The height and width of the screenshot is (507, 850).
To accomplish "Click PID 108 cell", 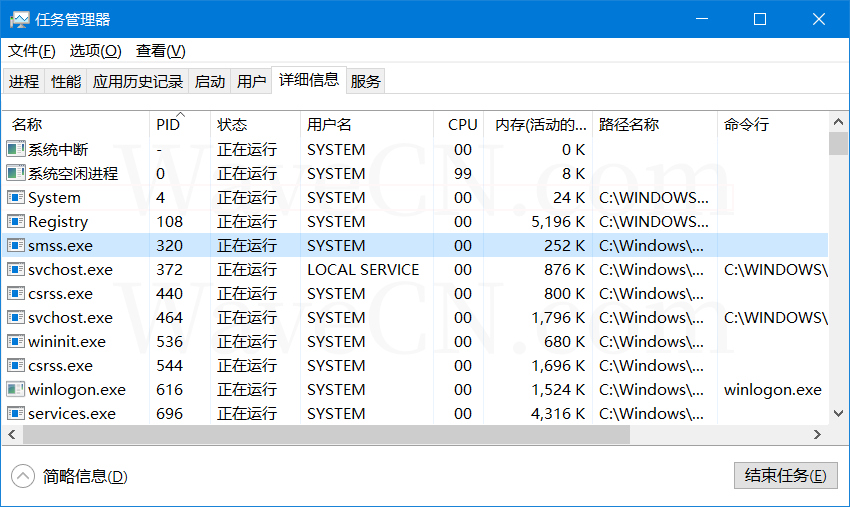I will click(169, 222).
